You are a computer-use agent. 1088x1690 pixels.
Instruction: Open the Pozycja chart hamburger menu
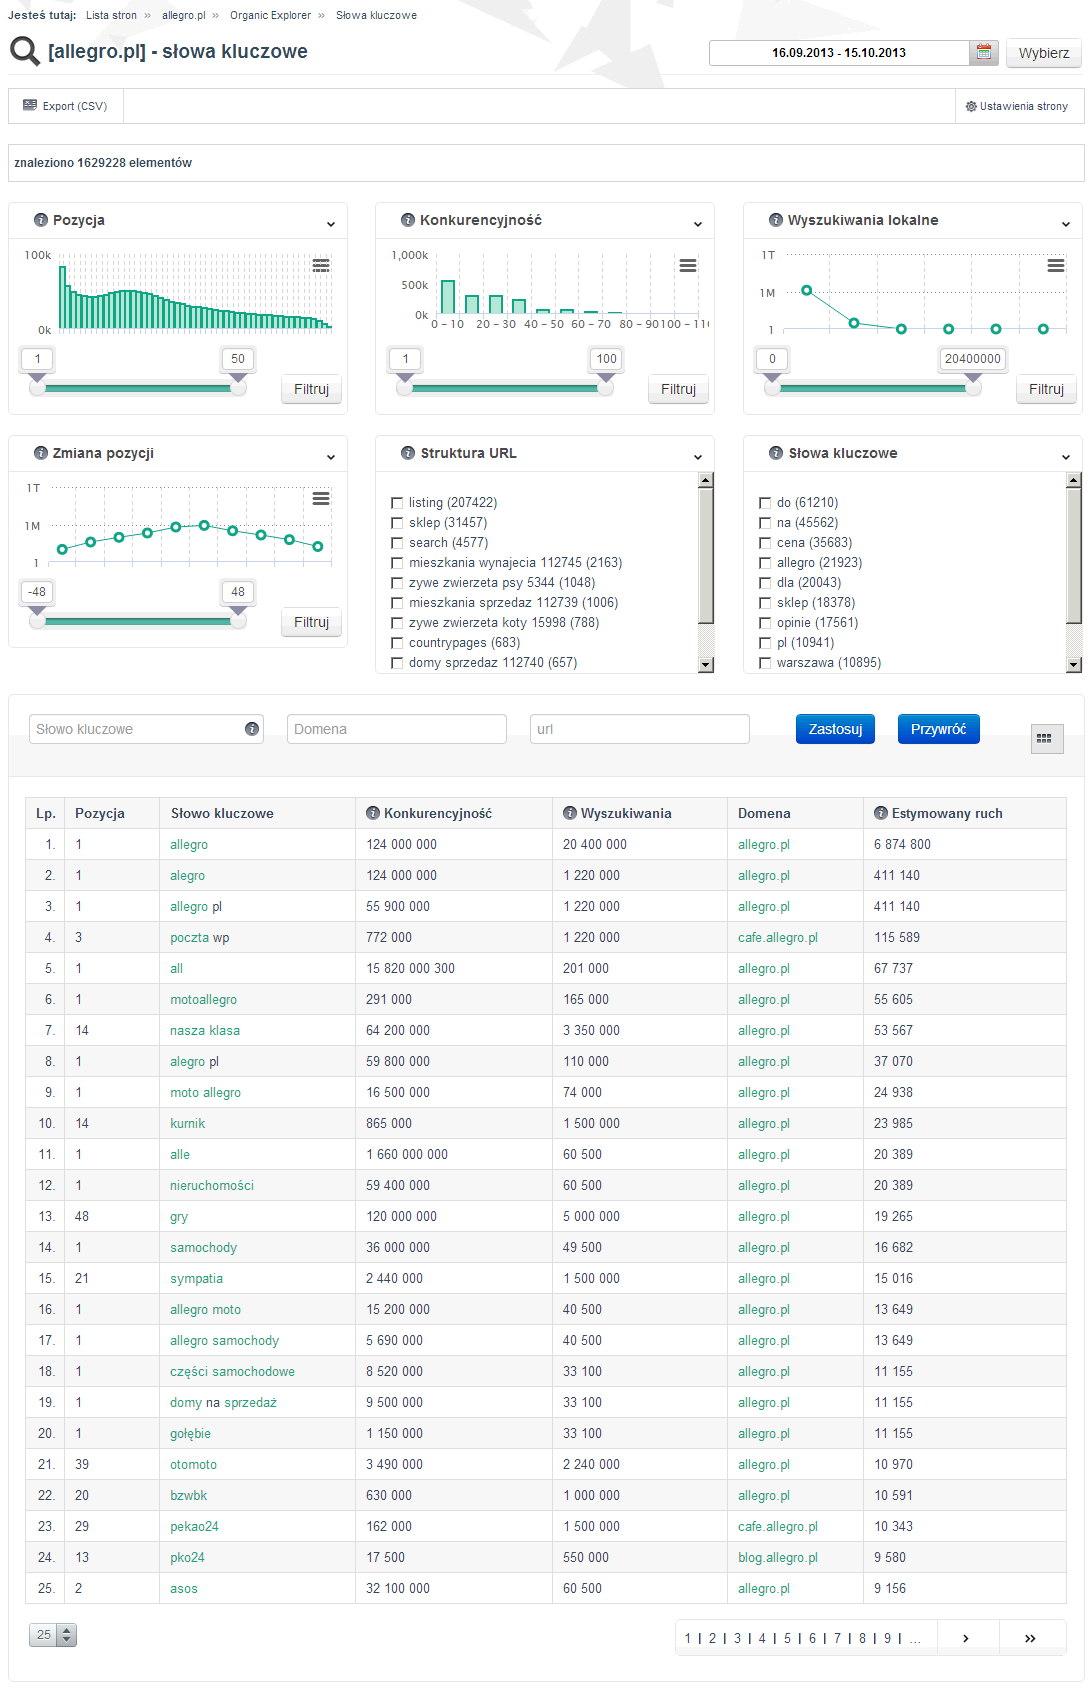tap(321, 266)
